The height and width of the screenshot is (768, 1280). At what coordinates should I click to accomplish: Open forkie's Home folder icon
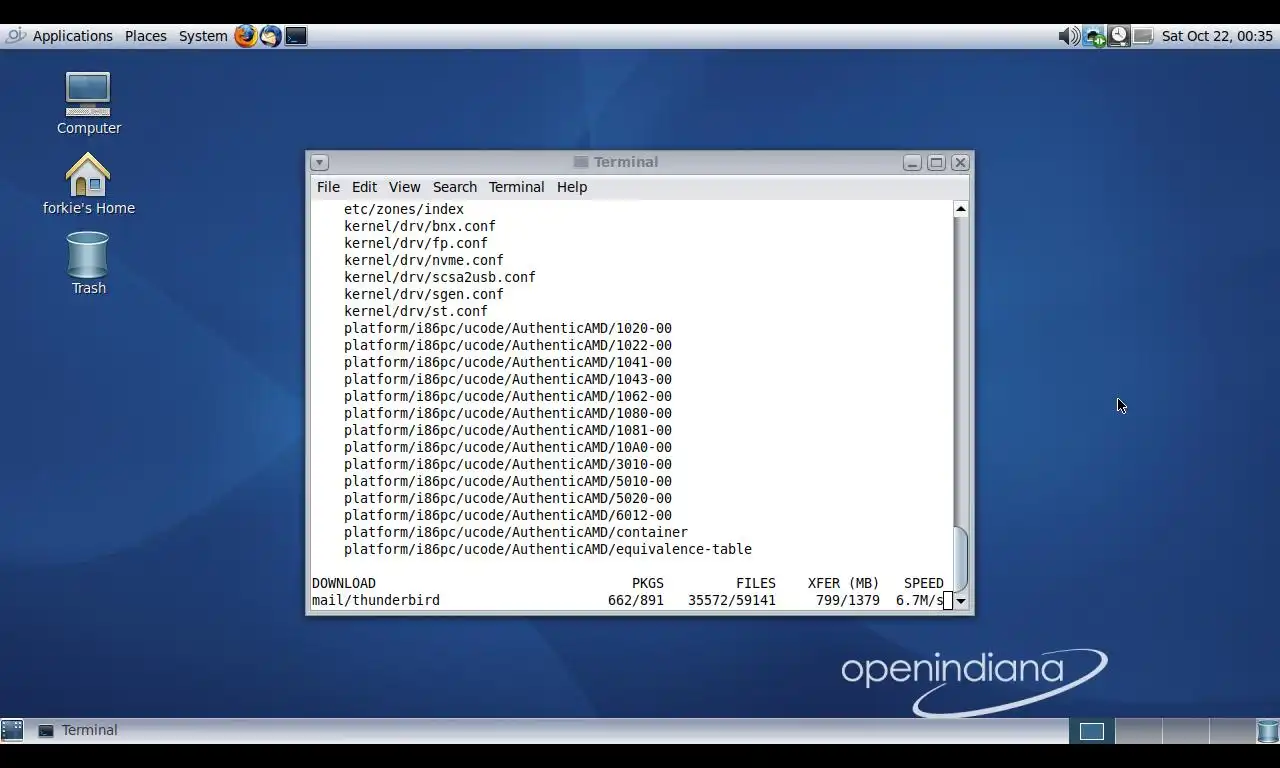point(88,184)
